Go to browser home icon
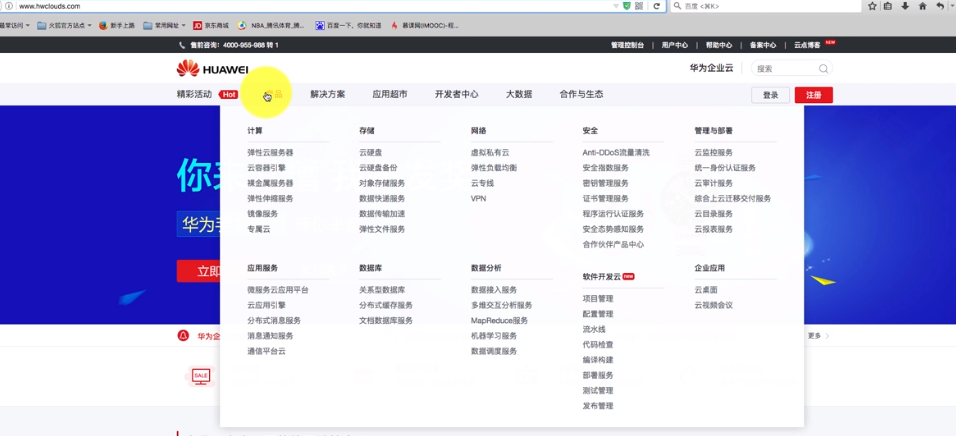956x436 pixels. click(922, 6)
